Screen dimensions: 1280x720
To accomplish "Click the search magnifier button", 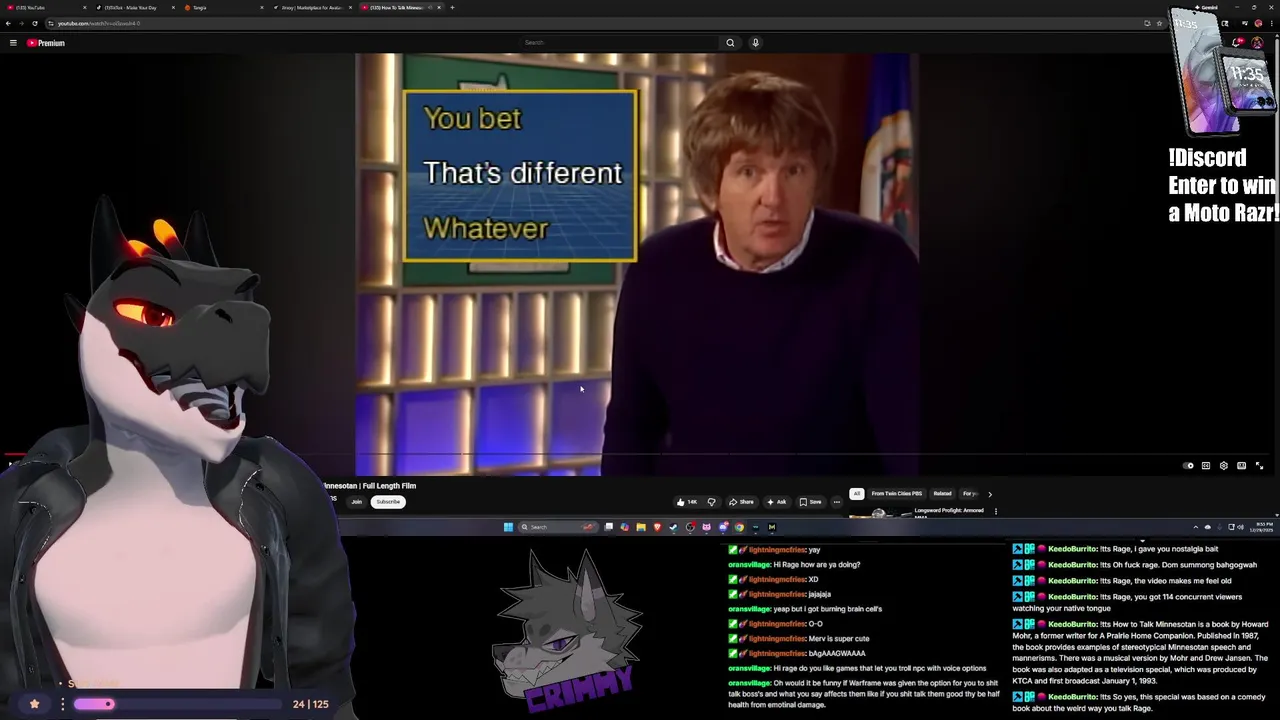I will [730, 43].
